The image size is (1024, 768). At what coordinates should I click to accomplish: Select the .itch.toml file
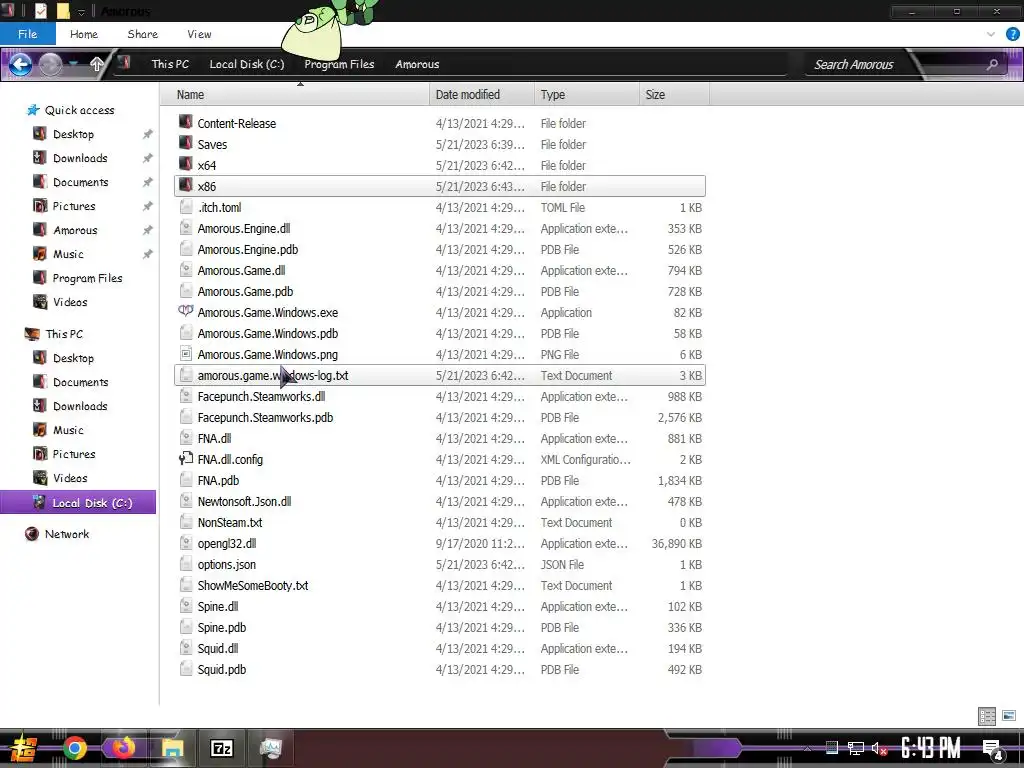[440, 207]
